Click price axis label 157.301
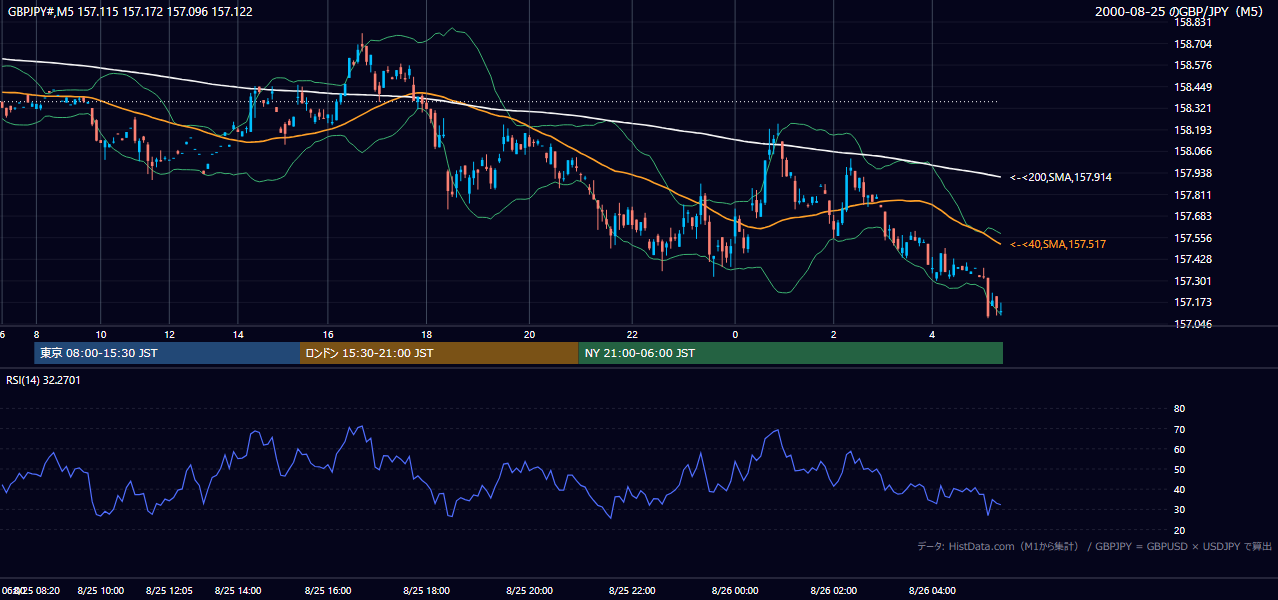This screenshot has width=1278, height=600. pyautogui.click(x=1193, y=281)
